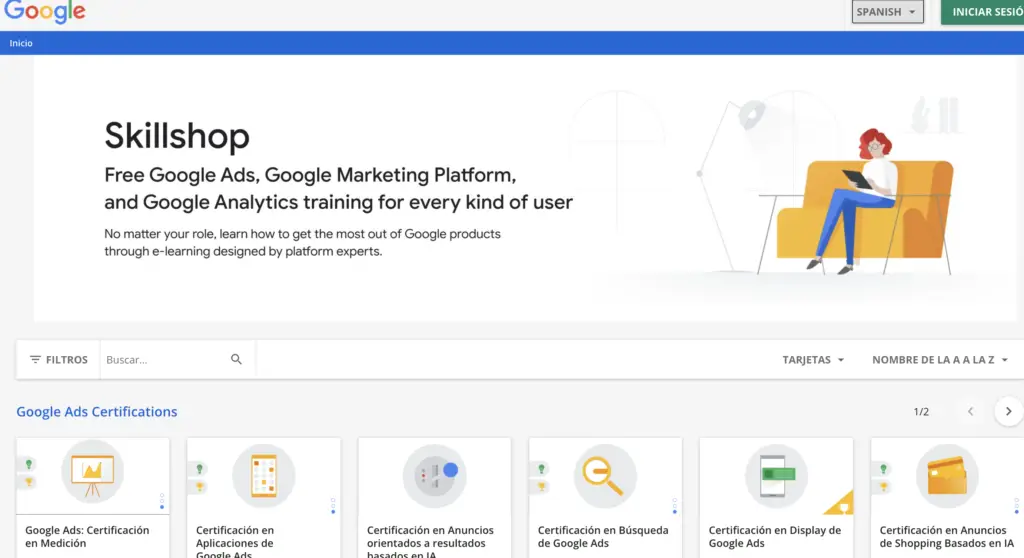Open Certificación en Anuncios de Shopping title

pos(946,536)
